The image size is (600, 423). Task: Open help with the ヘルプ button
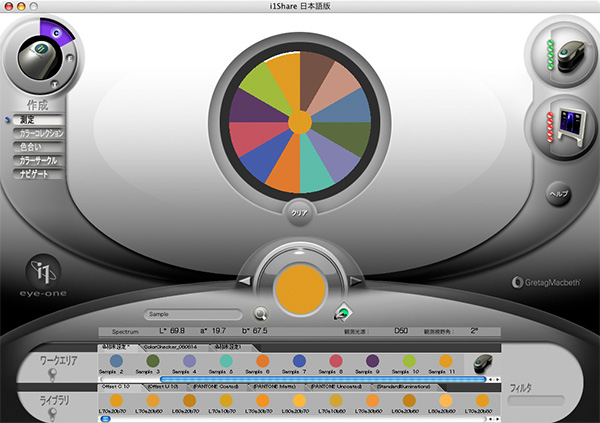pos(558,194)
